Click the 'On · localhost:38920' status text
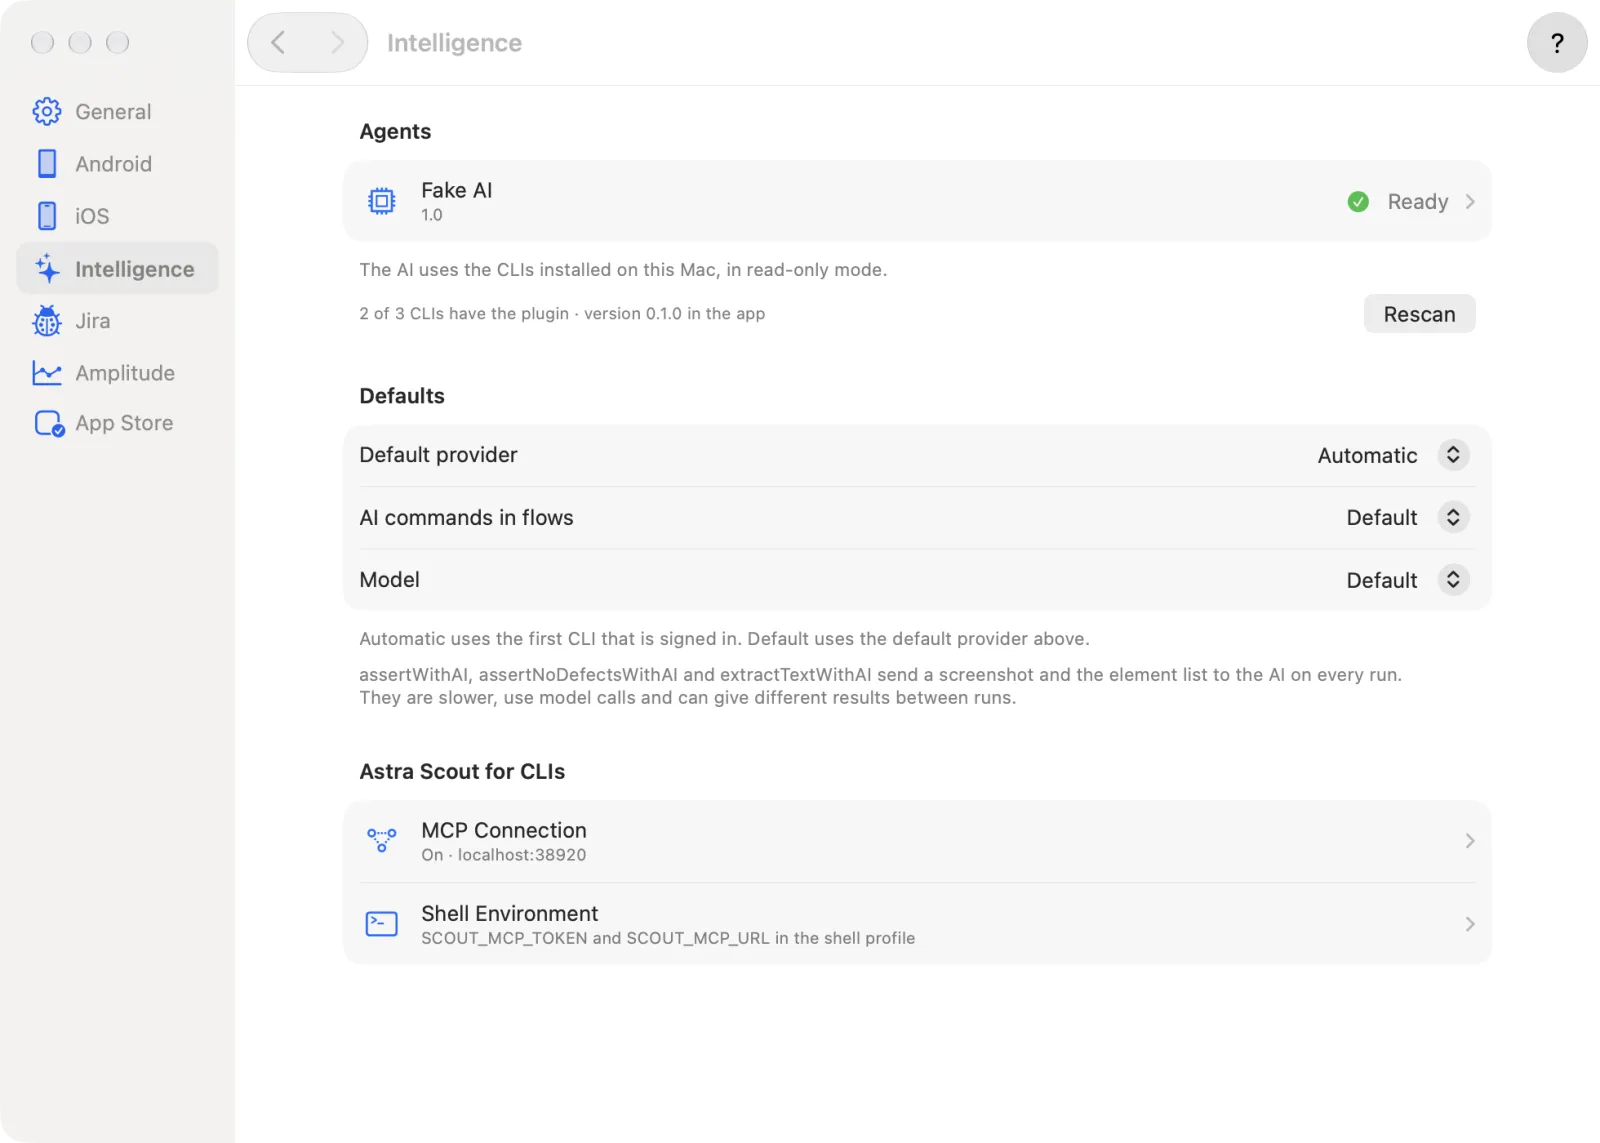Image resolution: width=1600 pixels, height=1143 pixels. 504,855
